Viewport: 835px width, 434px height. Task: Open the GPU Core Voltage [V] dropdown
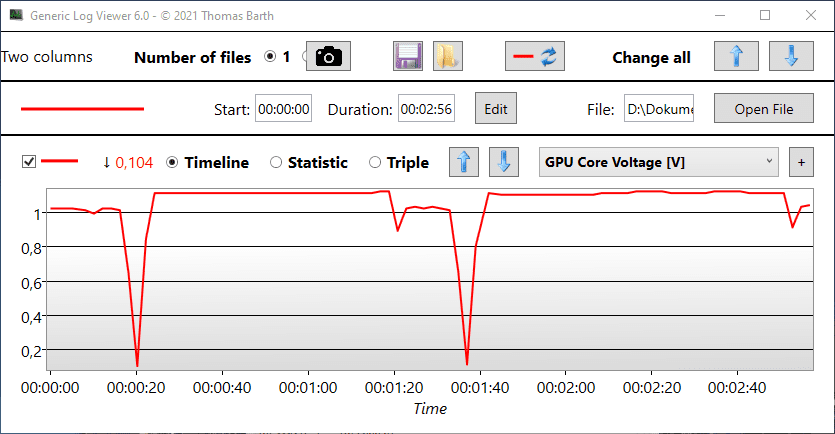click(x=659, y=162)
